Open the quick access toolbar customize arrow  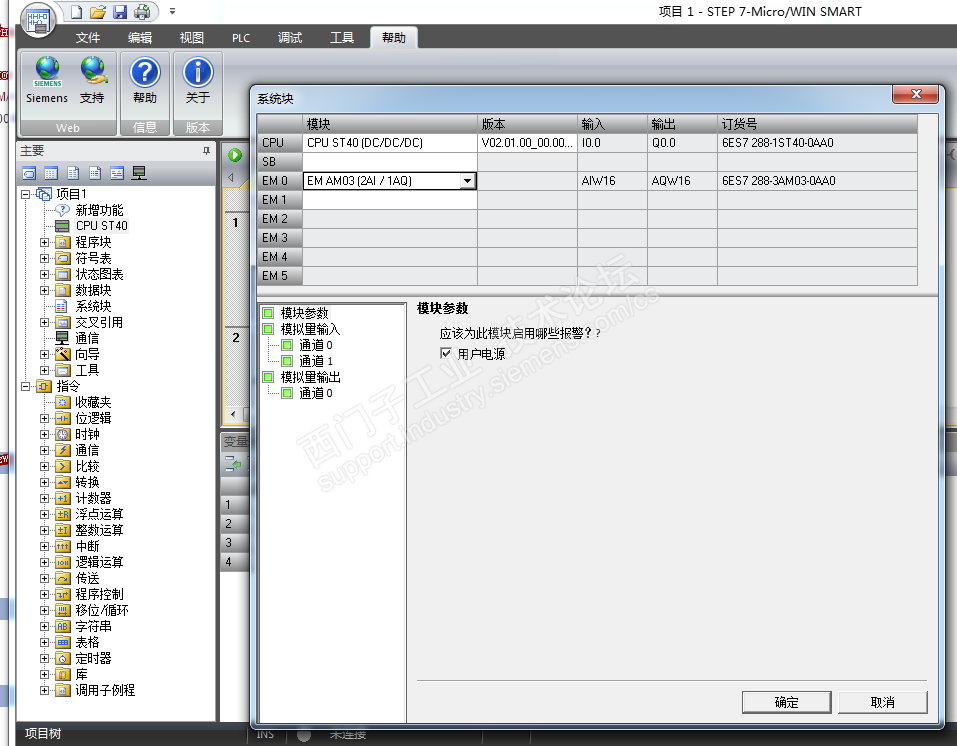click(x=172, y=12)
